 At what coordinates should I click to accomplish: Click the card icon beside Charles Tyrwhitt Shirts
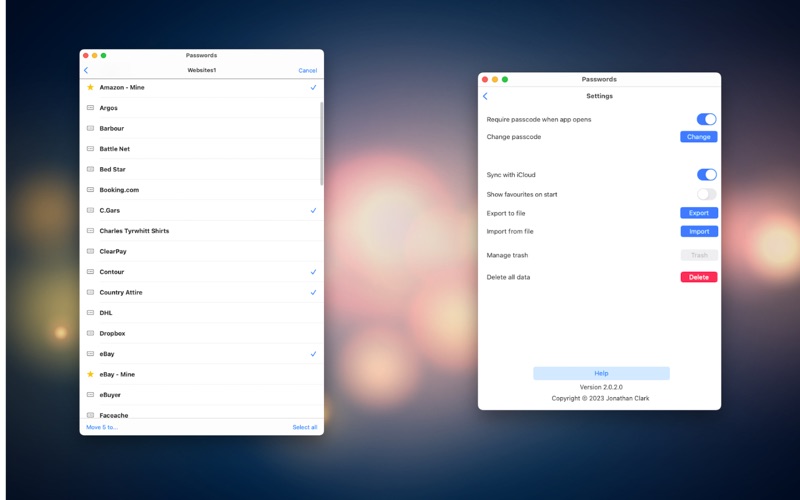tap(90, 231)
